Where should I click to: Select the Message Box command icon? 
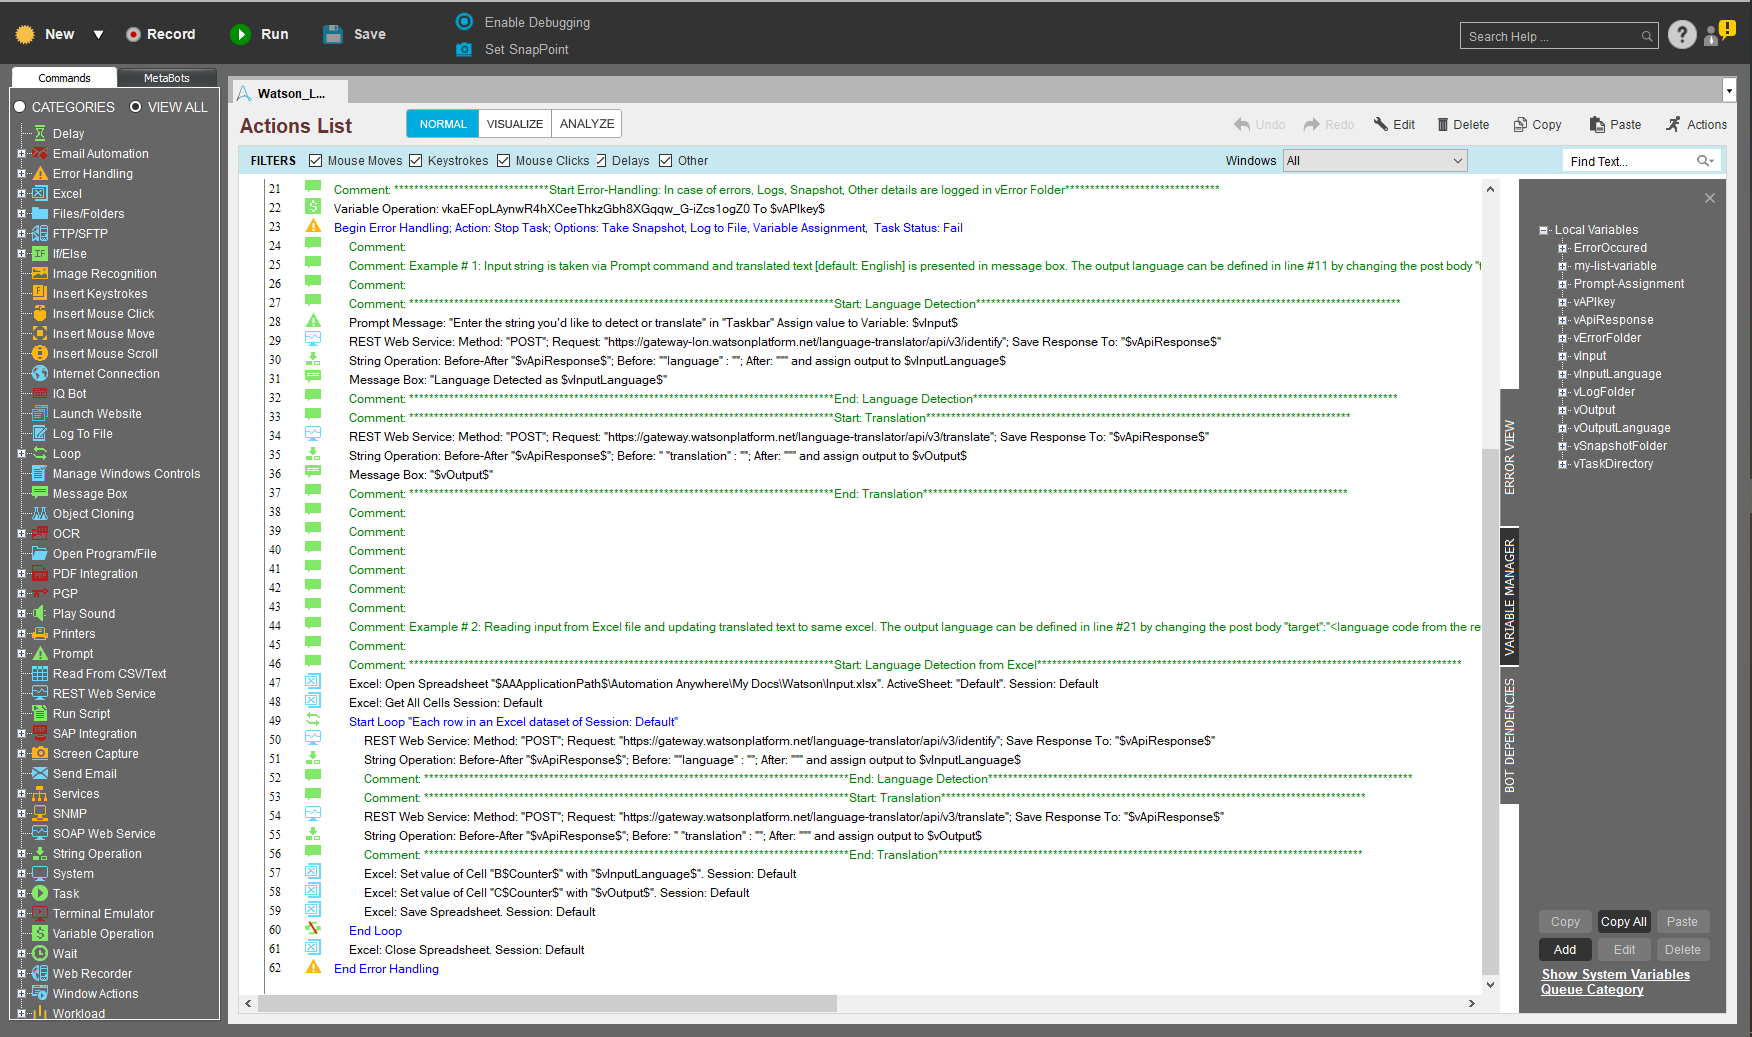pos(40,493)
